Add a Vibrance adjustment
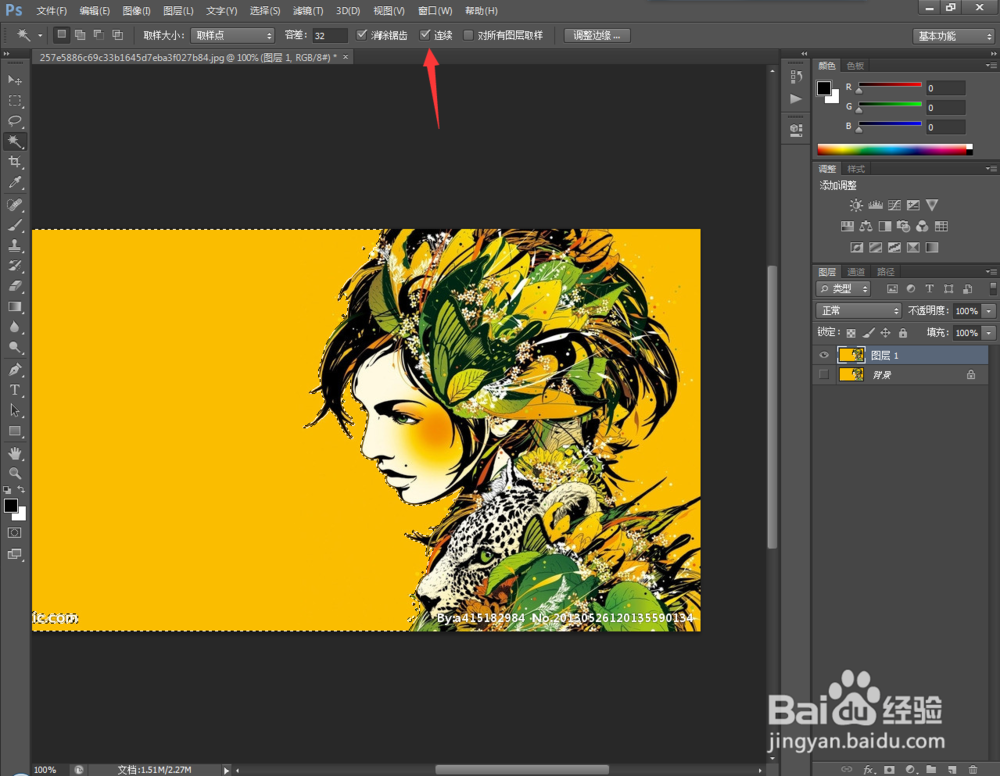Screen dimensions: 1000x776 [x=932, y=205]
